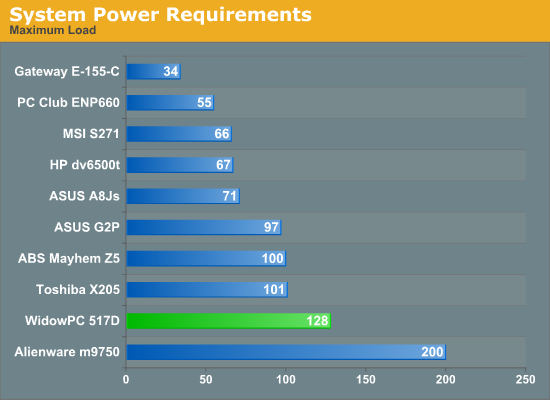Select the 'WidowPC 517D' label
Screen dimensions: 550x400
point(72,321)
